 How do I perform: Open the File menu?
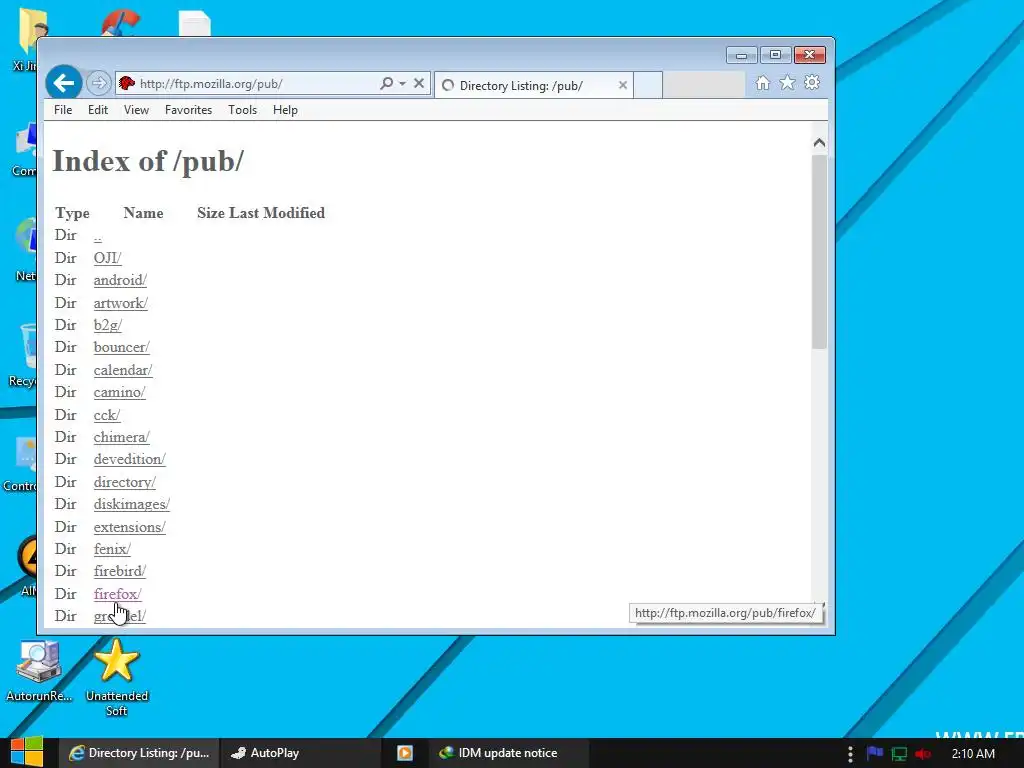[x=63, y=110]
